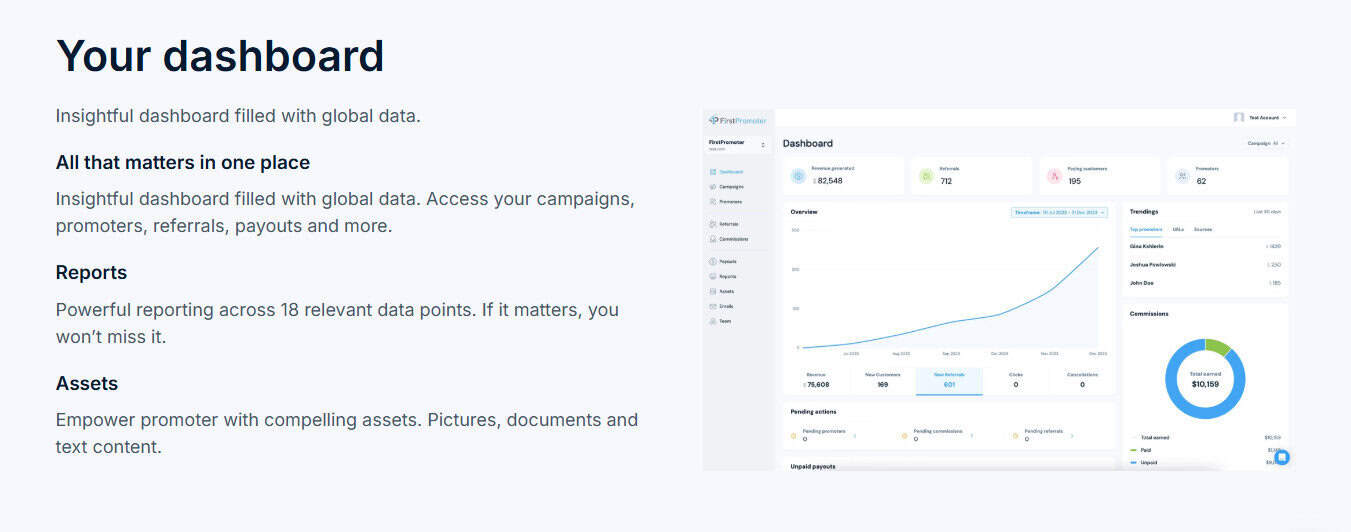Viewport: 1351px width, 532px height.
Task: Click the blue chat bubble icon
Action: (x=1282, y=457)
